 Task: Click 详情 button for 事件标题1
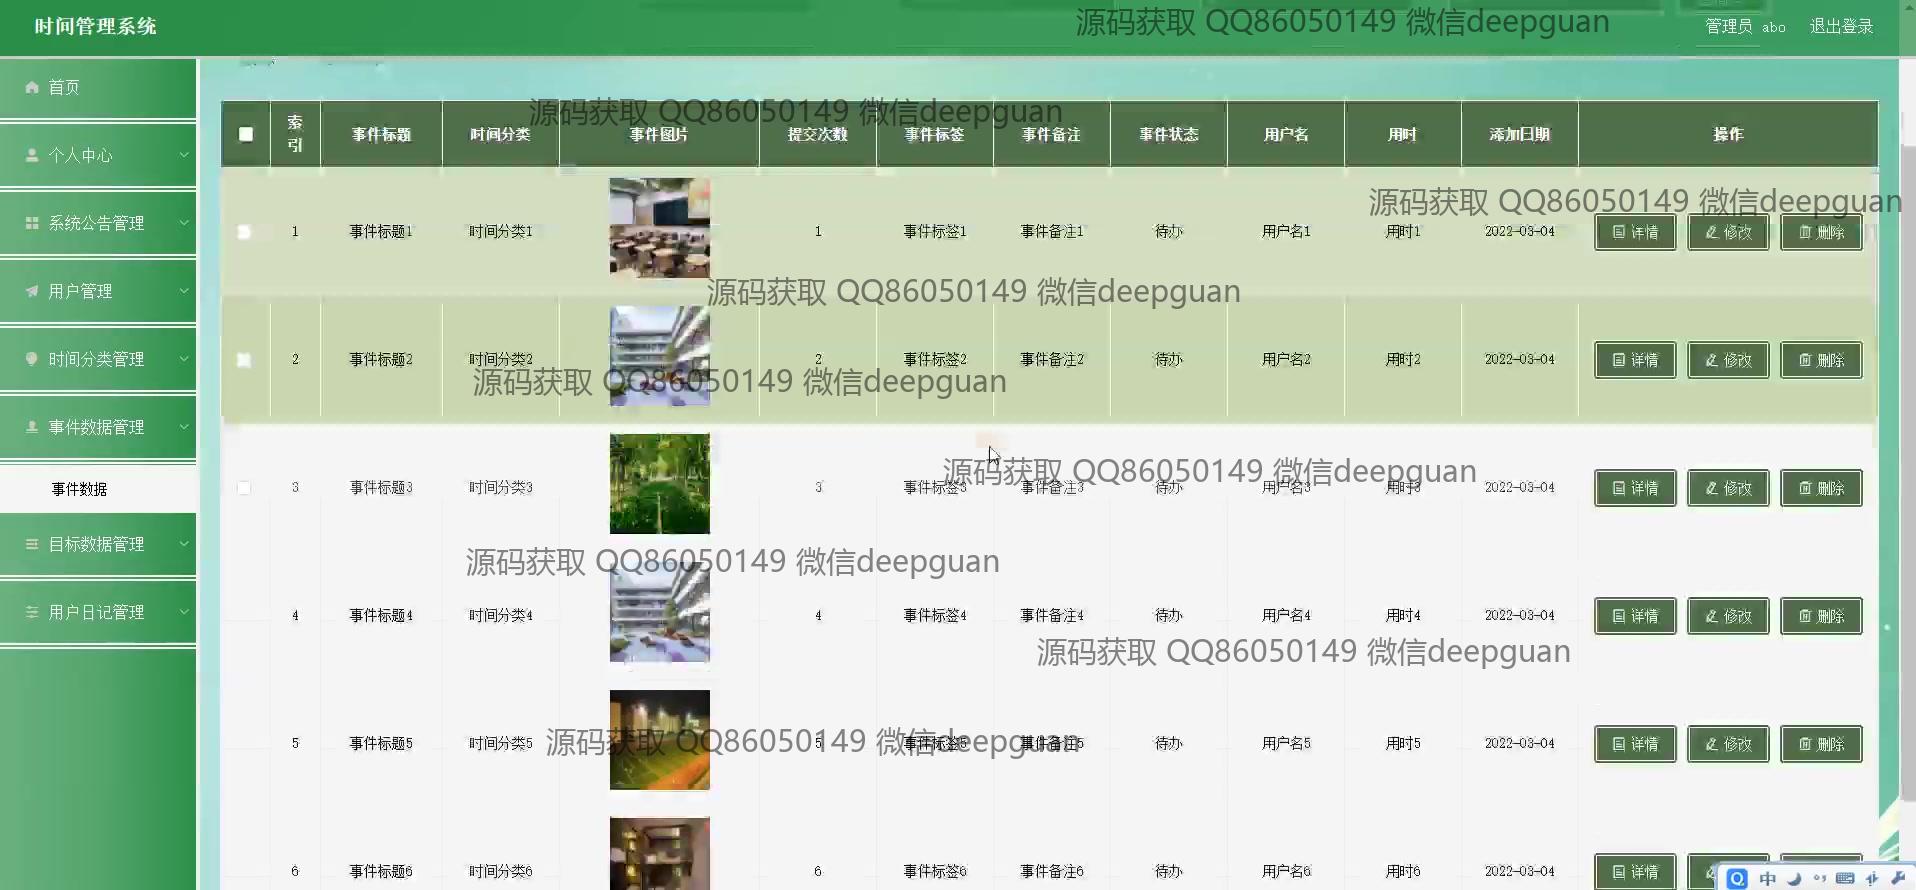(1635, 232)
